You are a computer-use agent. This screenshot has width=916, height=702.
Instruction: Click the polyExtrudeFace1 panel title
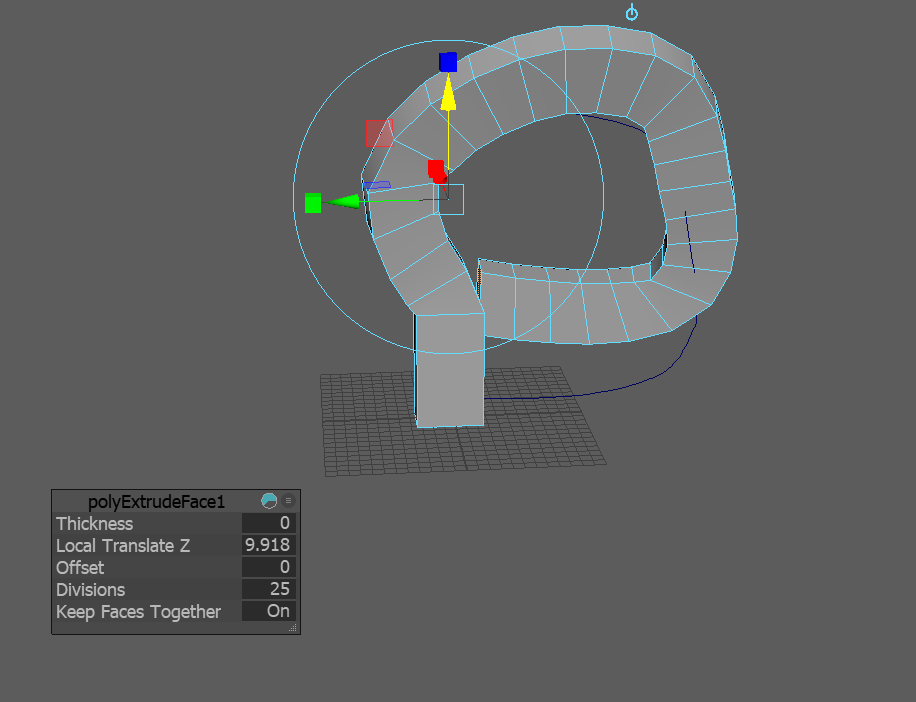tap(156, 502)
